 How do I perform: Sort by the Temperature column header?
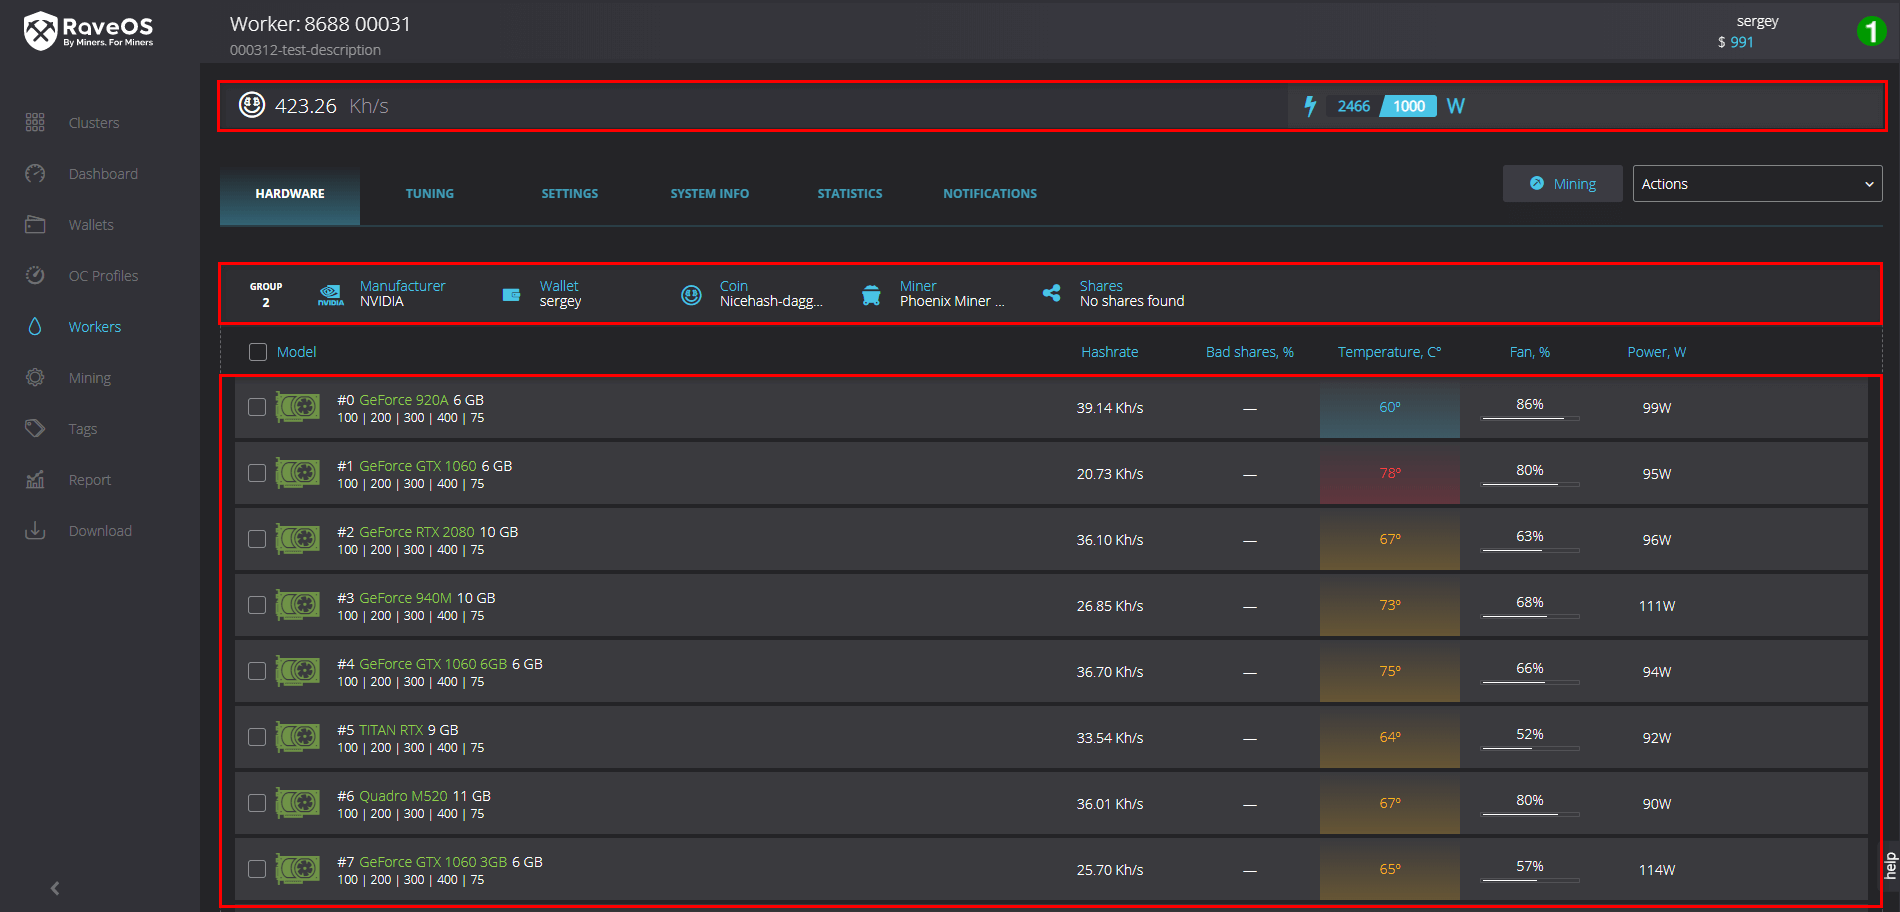[x=1389, y=352]
